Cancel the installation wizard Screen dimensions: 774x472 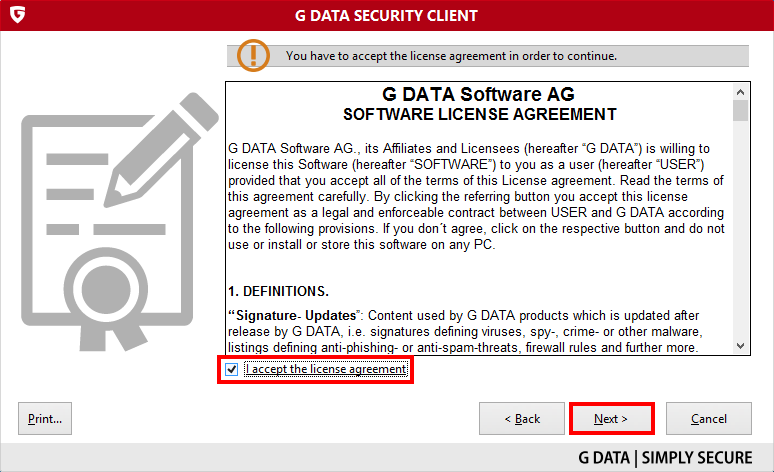(x=709, y=419)
